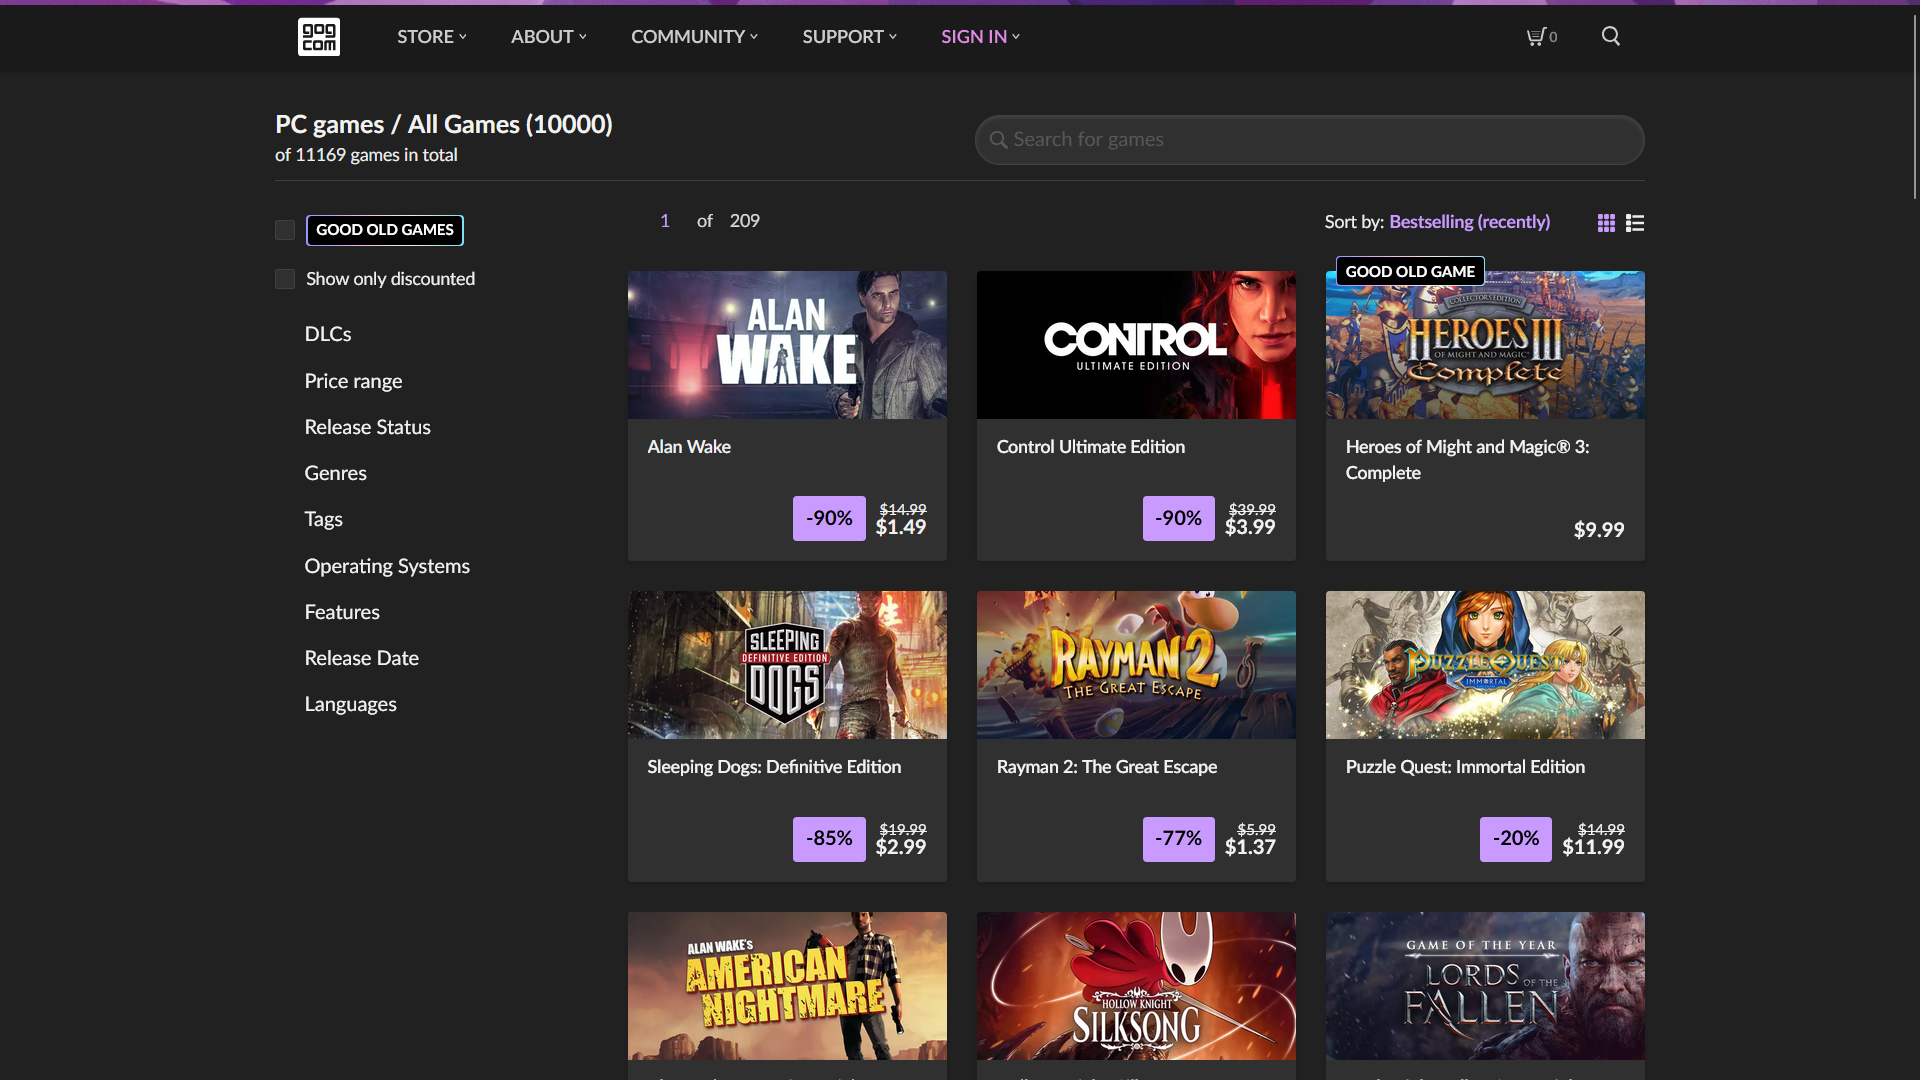1920x1080 pixels.
Task: Open Sleeping Dogs cover thumbnail
Action: (x=787, y=665)
